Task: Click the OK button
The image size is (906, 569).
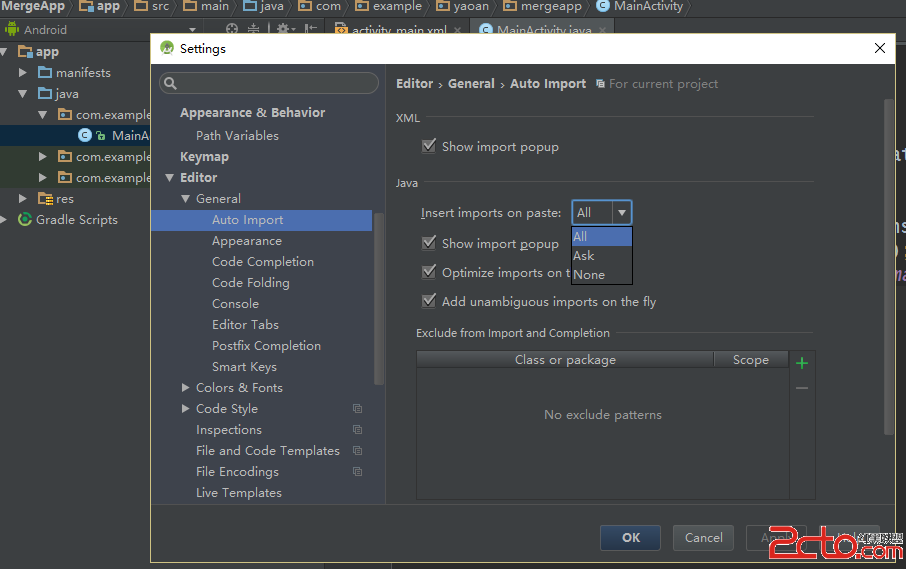Action: (630, 538)
